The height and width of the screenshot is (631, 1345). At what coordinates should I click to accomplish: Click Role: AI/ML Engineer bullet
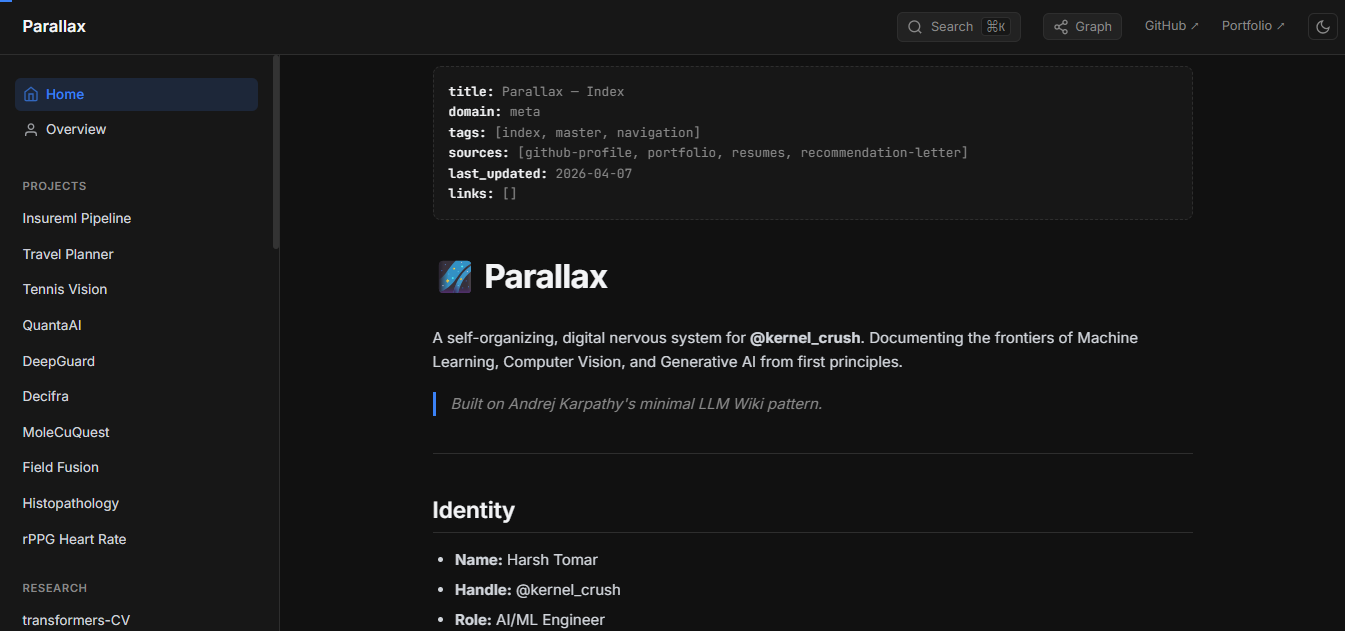[530, 620]
